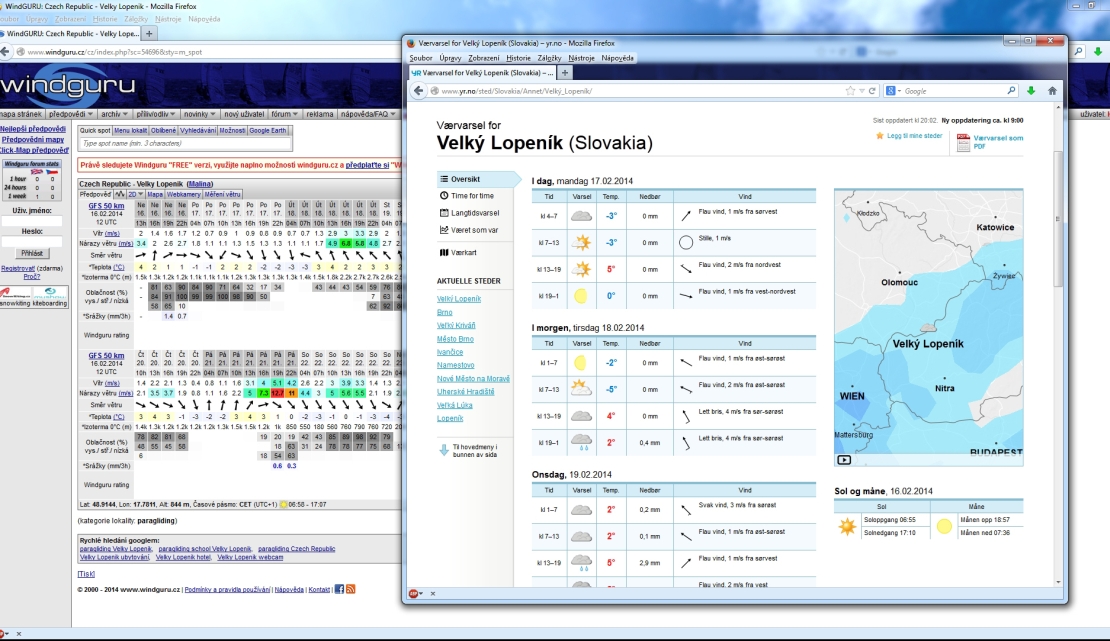Click the Legg til mine steder link

915,135
